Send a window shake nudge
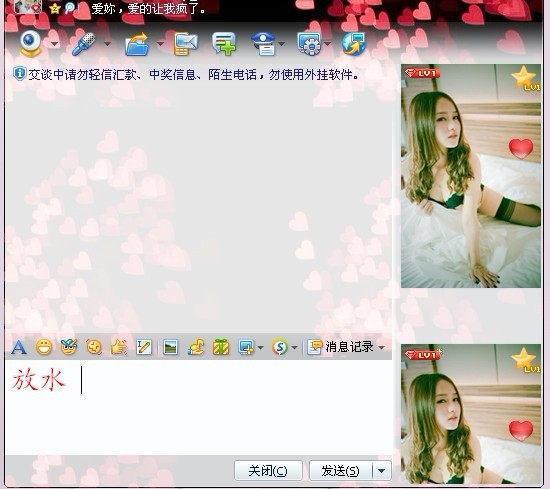The width and height of the screenshot is (550, 489). click(94, 347)
